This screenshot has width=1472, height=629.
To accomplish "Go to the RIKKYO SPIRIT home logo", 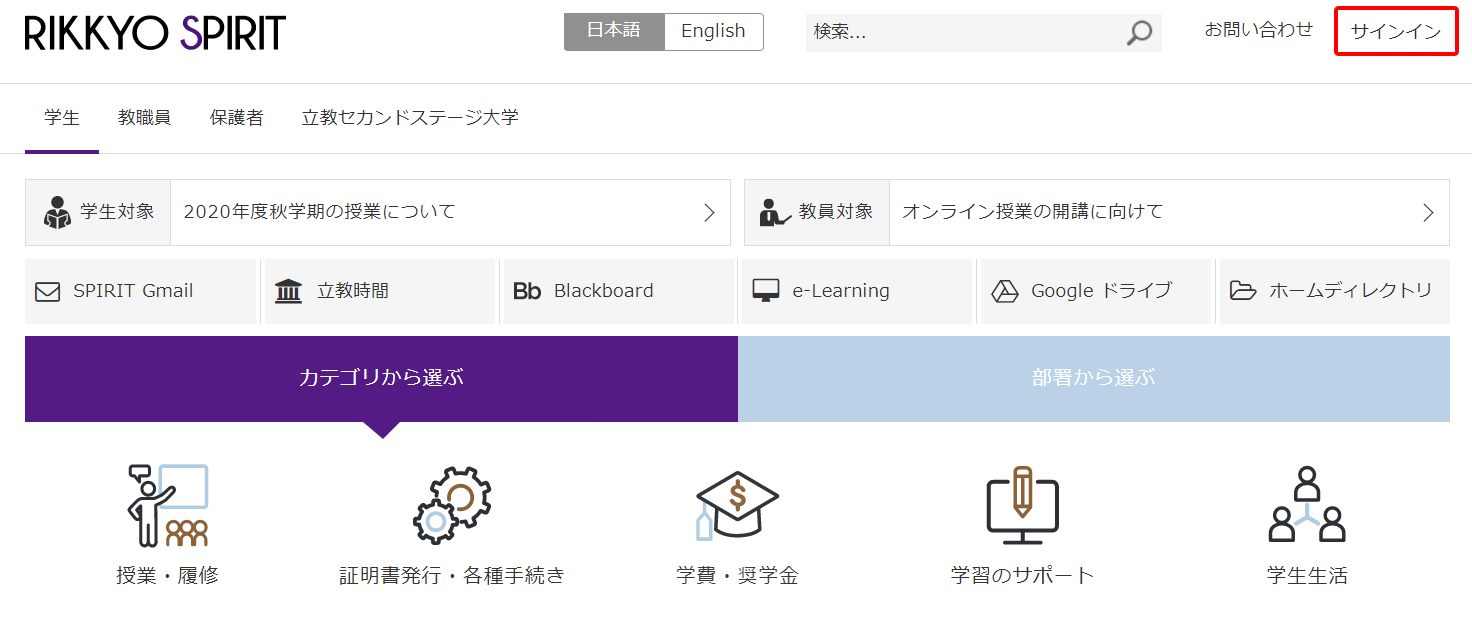I will pyautogui.click(x=155, y=33).
